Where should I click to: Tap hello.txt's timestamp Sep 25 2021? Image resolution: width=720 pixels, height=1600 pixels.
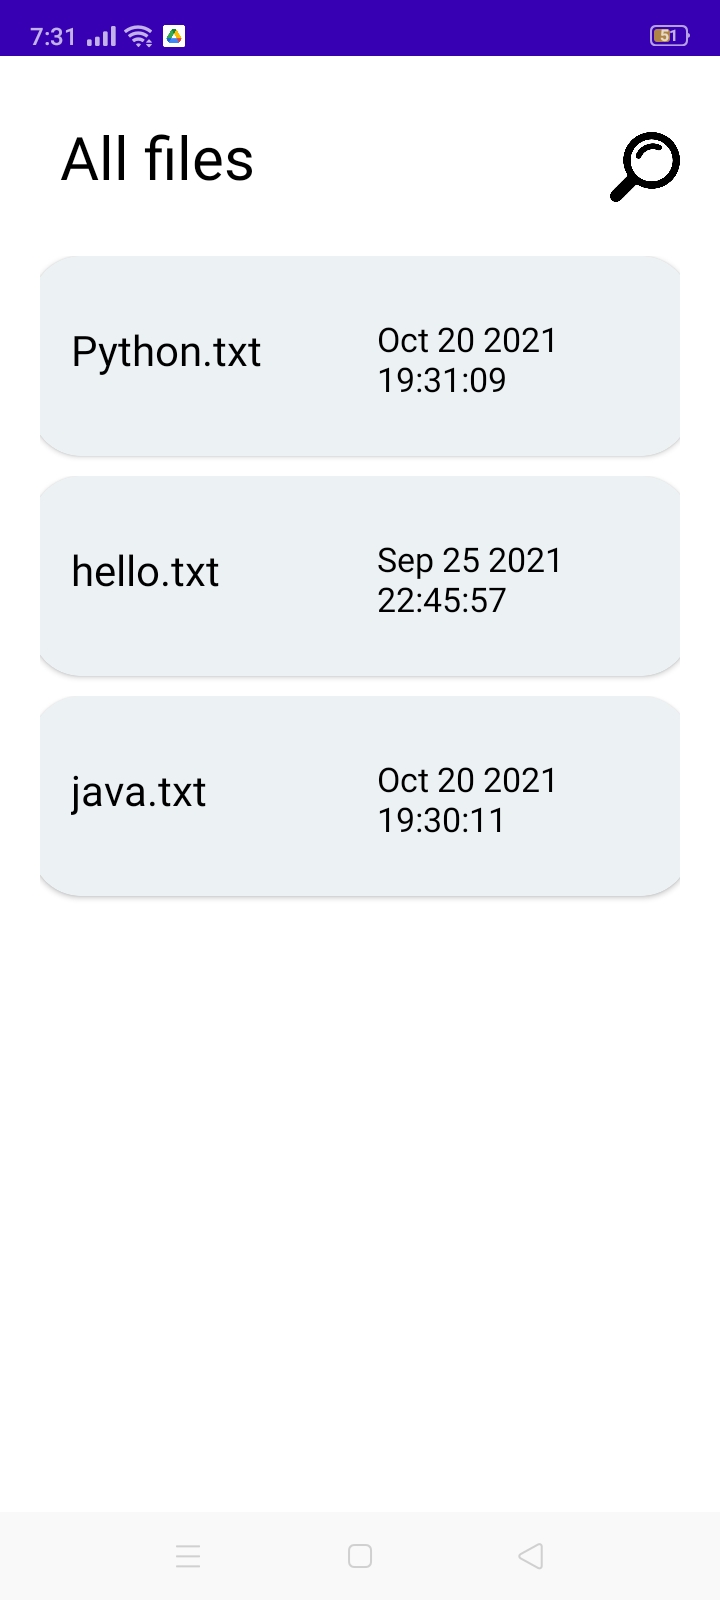pos(469,560)
